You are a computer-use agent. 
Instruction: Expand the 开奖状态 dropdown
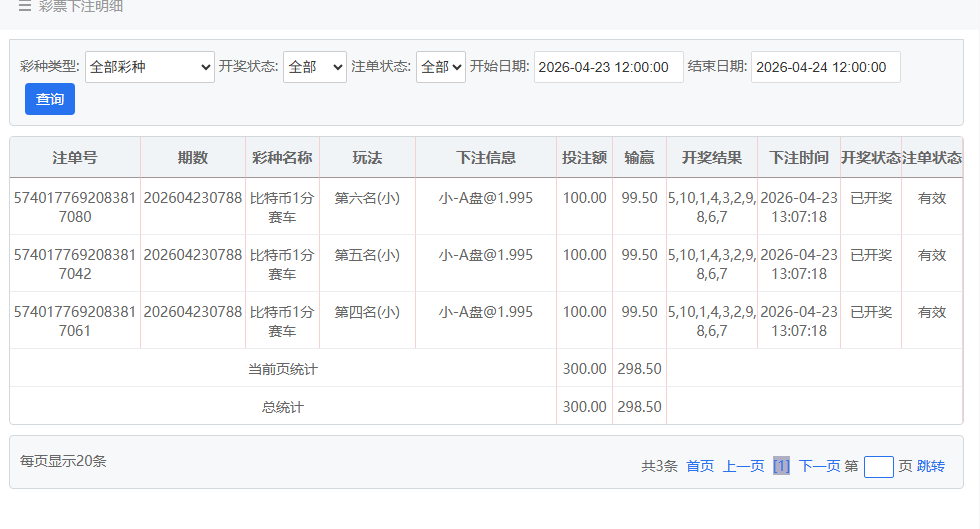[x=314, y=67]
